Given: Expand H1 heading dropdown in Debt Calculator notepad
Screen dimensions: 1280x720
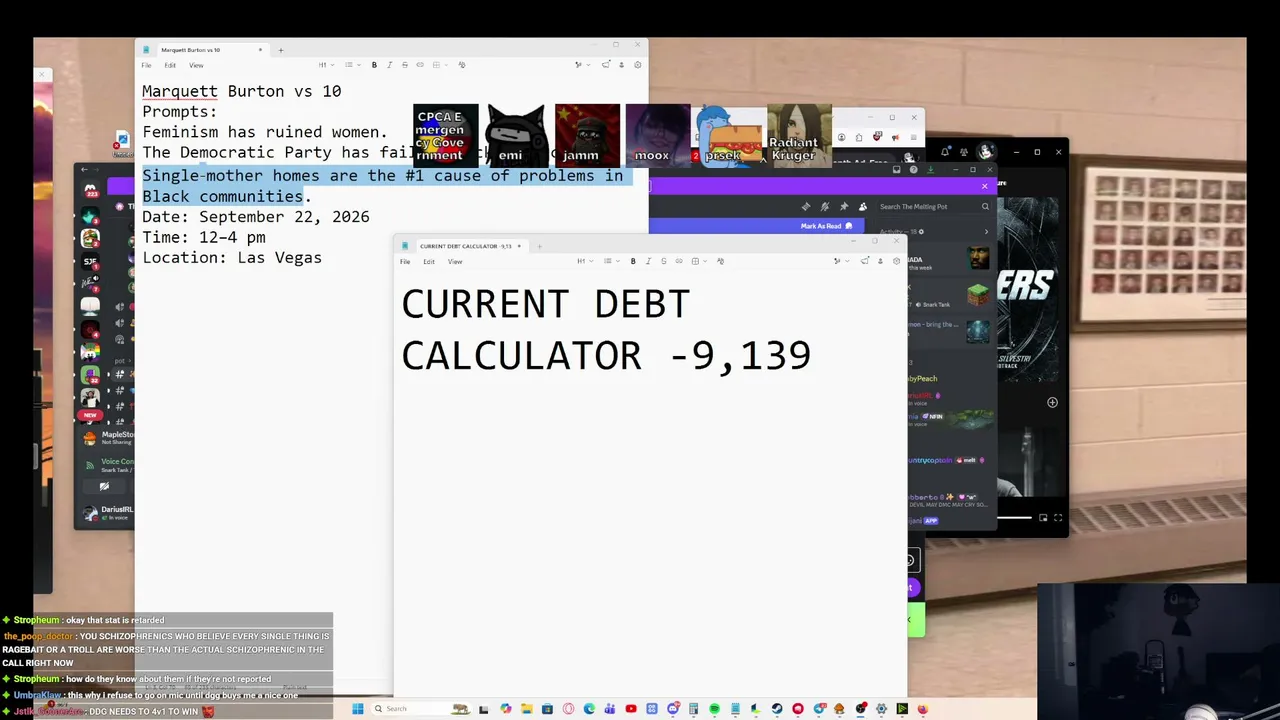Looking at the screenshot, I should (x=583, y=261).
